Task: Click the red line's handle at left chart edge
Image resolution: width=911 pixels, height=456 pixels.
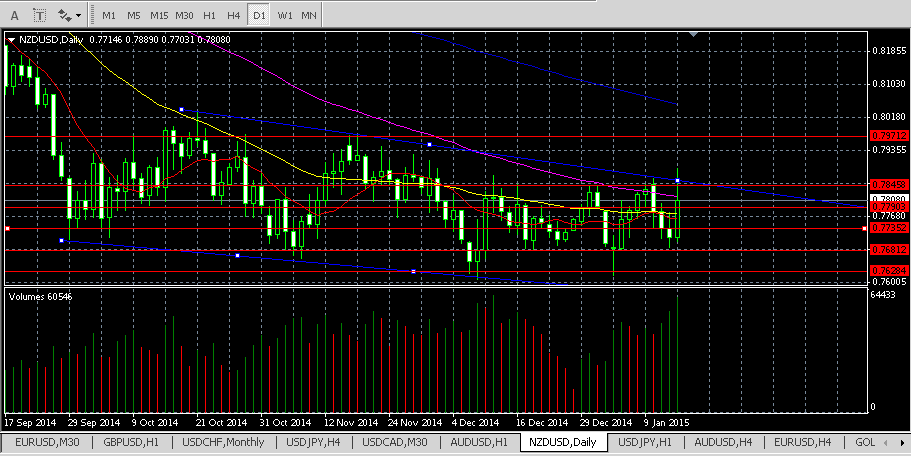Action: pyautogui.click(x=7, y=229)
